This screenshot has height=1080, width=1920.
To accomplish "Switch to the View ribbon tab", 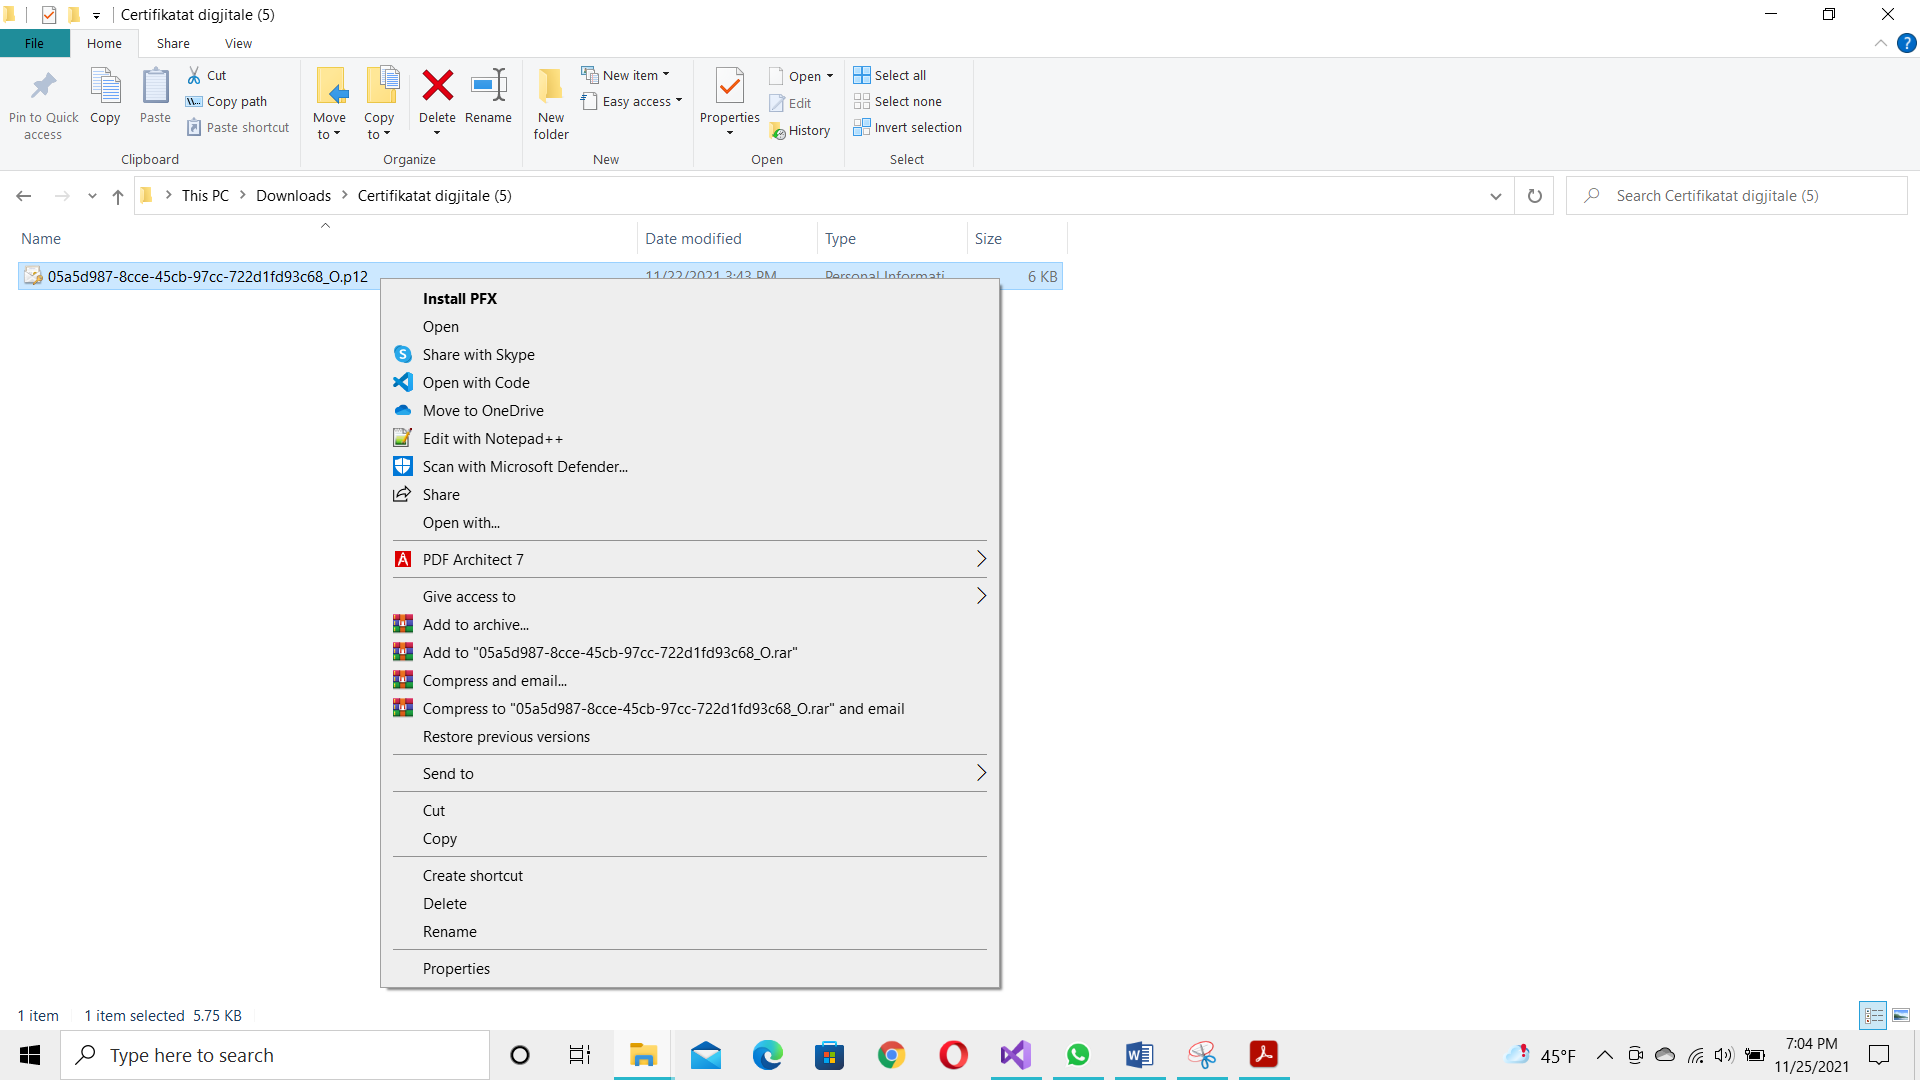I will [238, 43].
